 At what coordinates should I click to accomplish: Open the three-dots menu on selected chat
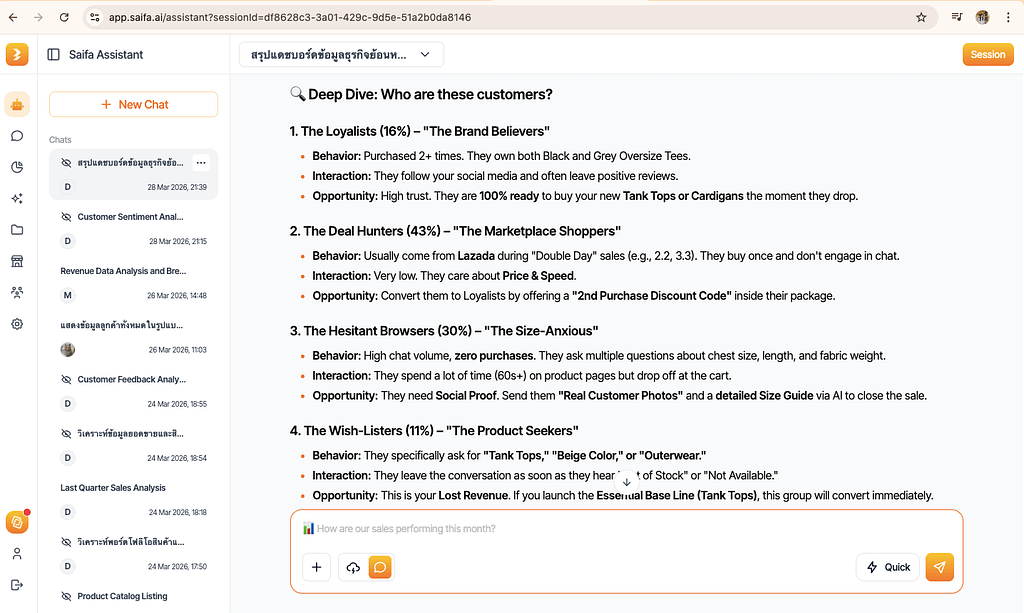[x=201, y=163]
